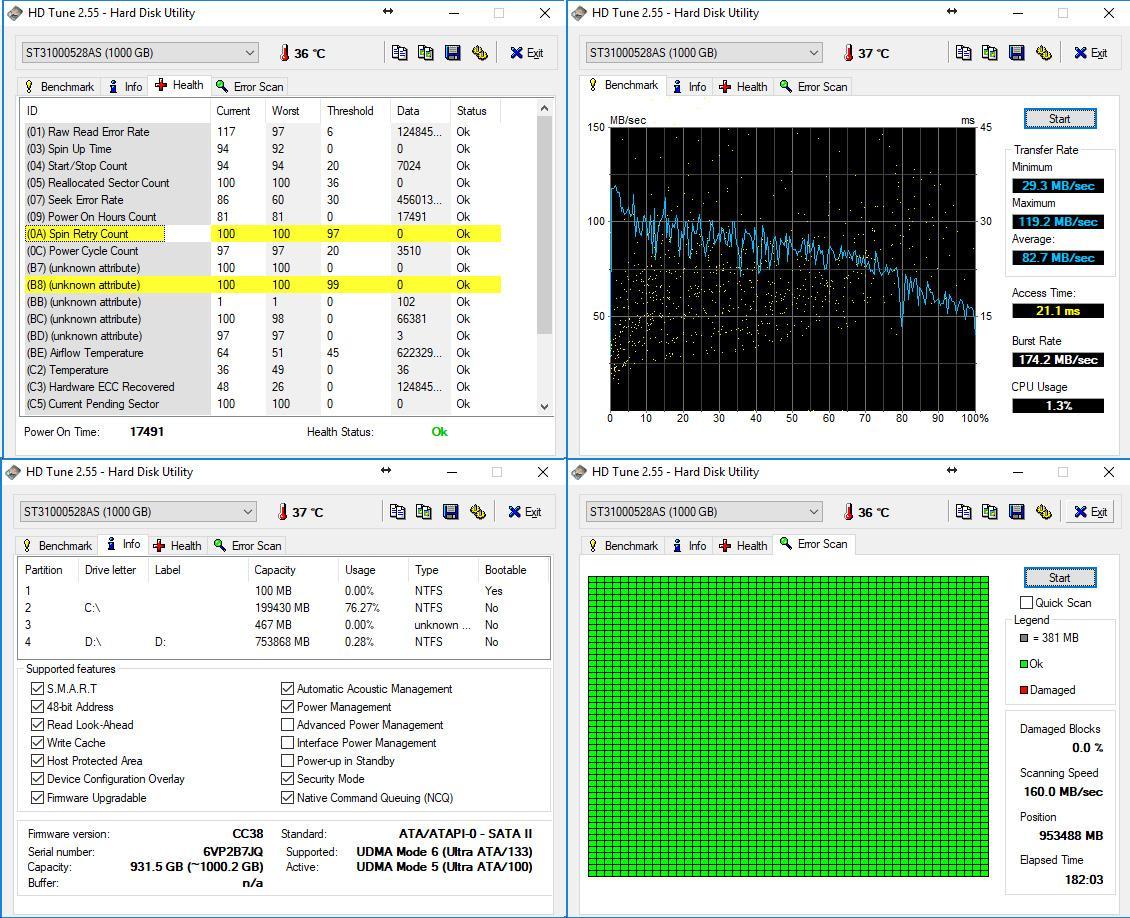The height and width of the screenshot is (918, 1130).
Task: Click HD Tune app icon in Info window title bar
Action: coord(13,472)
